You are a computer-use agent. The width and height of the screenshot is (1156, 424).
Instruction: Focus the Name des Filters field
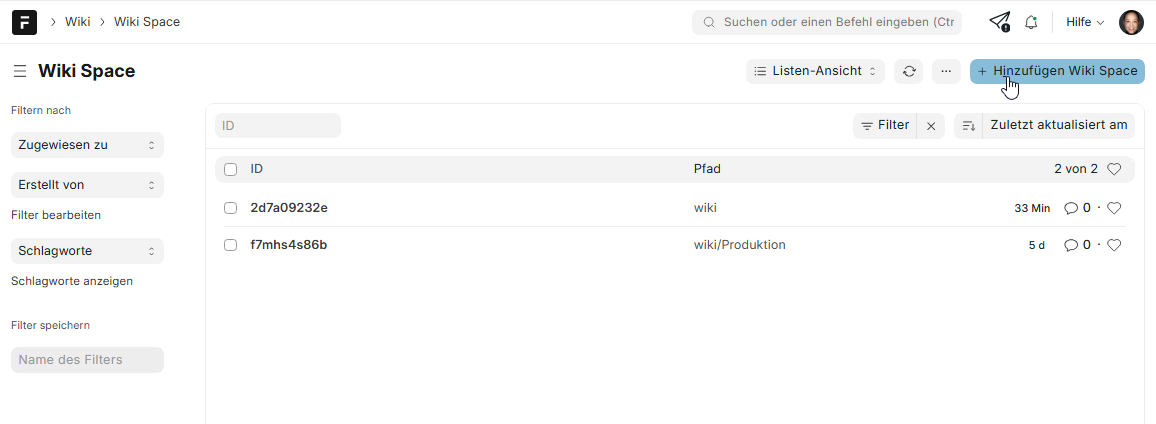87,360
